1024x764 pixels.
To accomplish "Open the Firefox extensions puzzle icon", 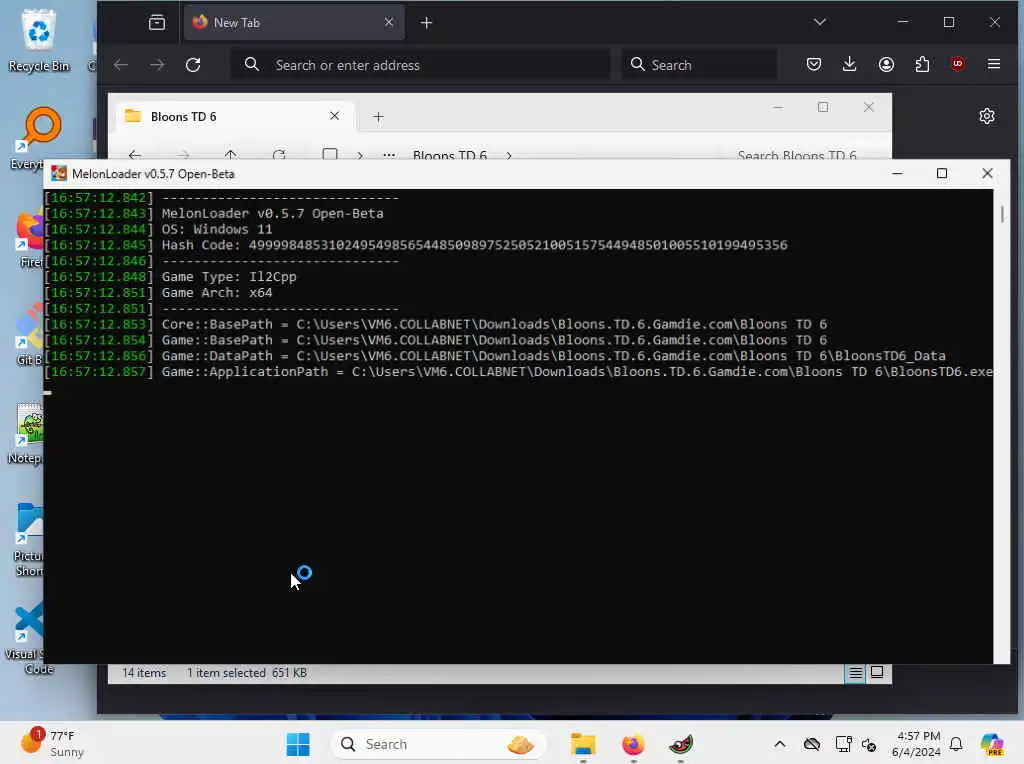I will [922, 64].
